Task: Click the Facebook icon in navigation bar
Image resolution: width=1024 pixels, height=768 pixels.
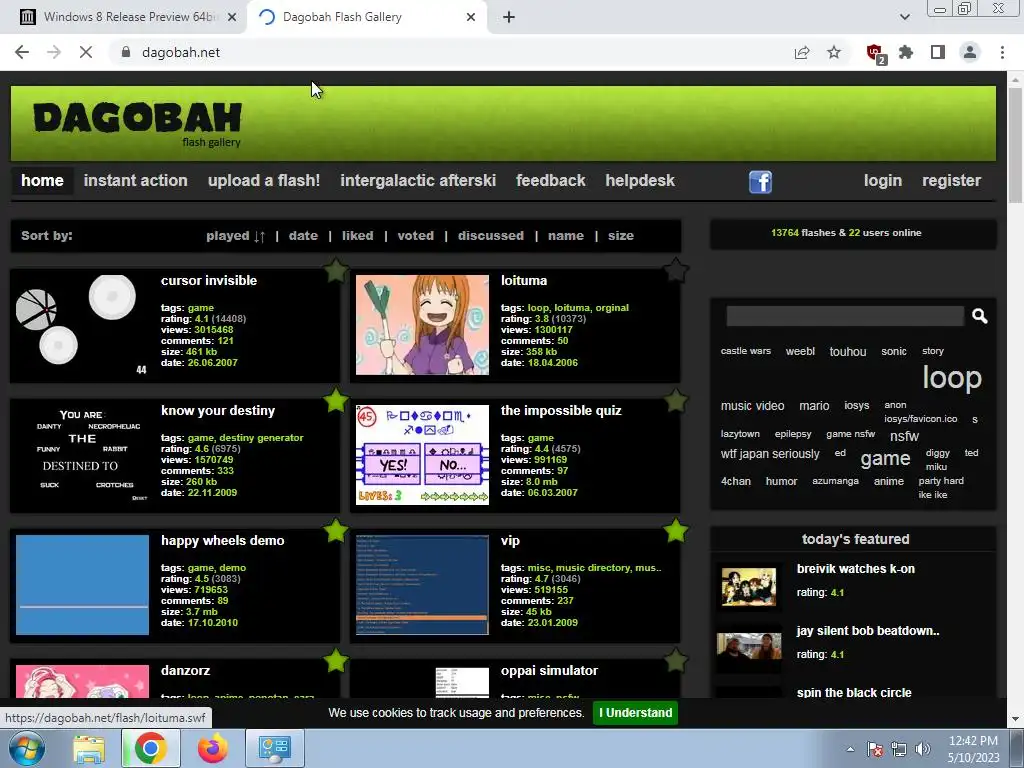Action: click(x=760, y=182)
